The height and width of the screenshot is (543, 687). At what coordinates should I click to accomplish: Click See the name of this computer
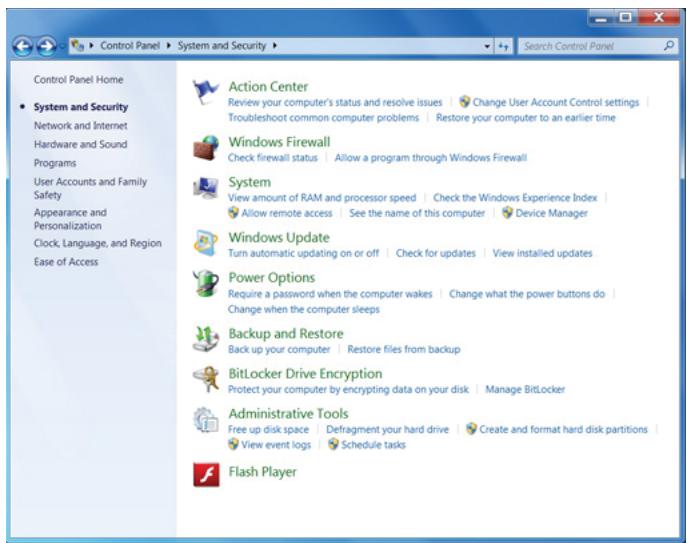click(417, 213)
